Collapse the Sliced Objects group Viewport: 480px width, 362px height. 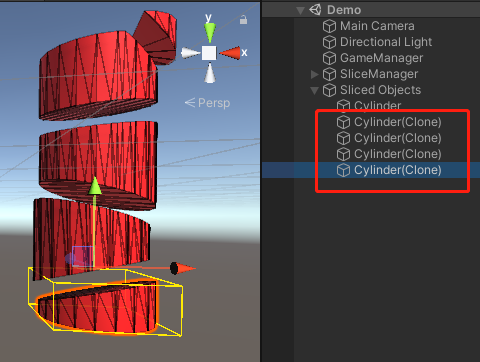tap(314, 90)
